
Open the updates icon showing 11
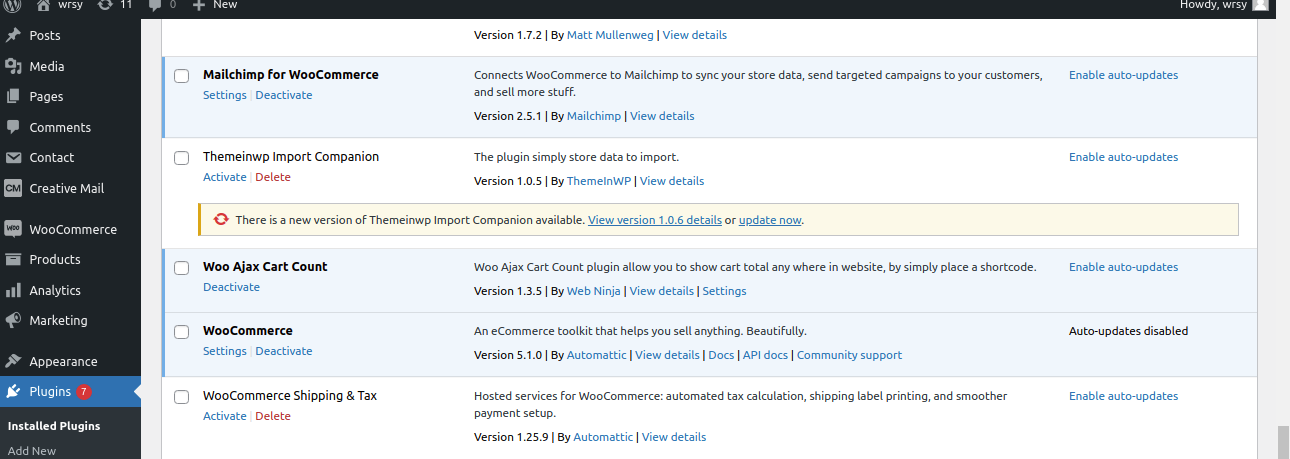pos(105,5)
